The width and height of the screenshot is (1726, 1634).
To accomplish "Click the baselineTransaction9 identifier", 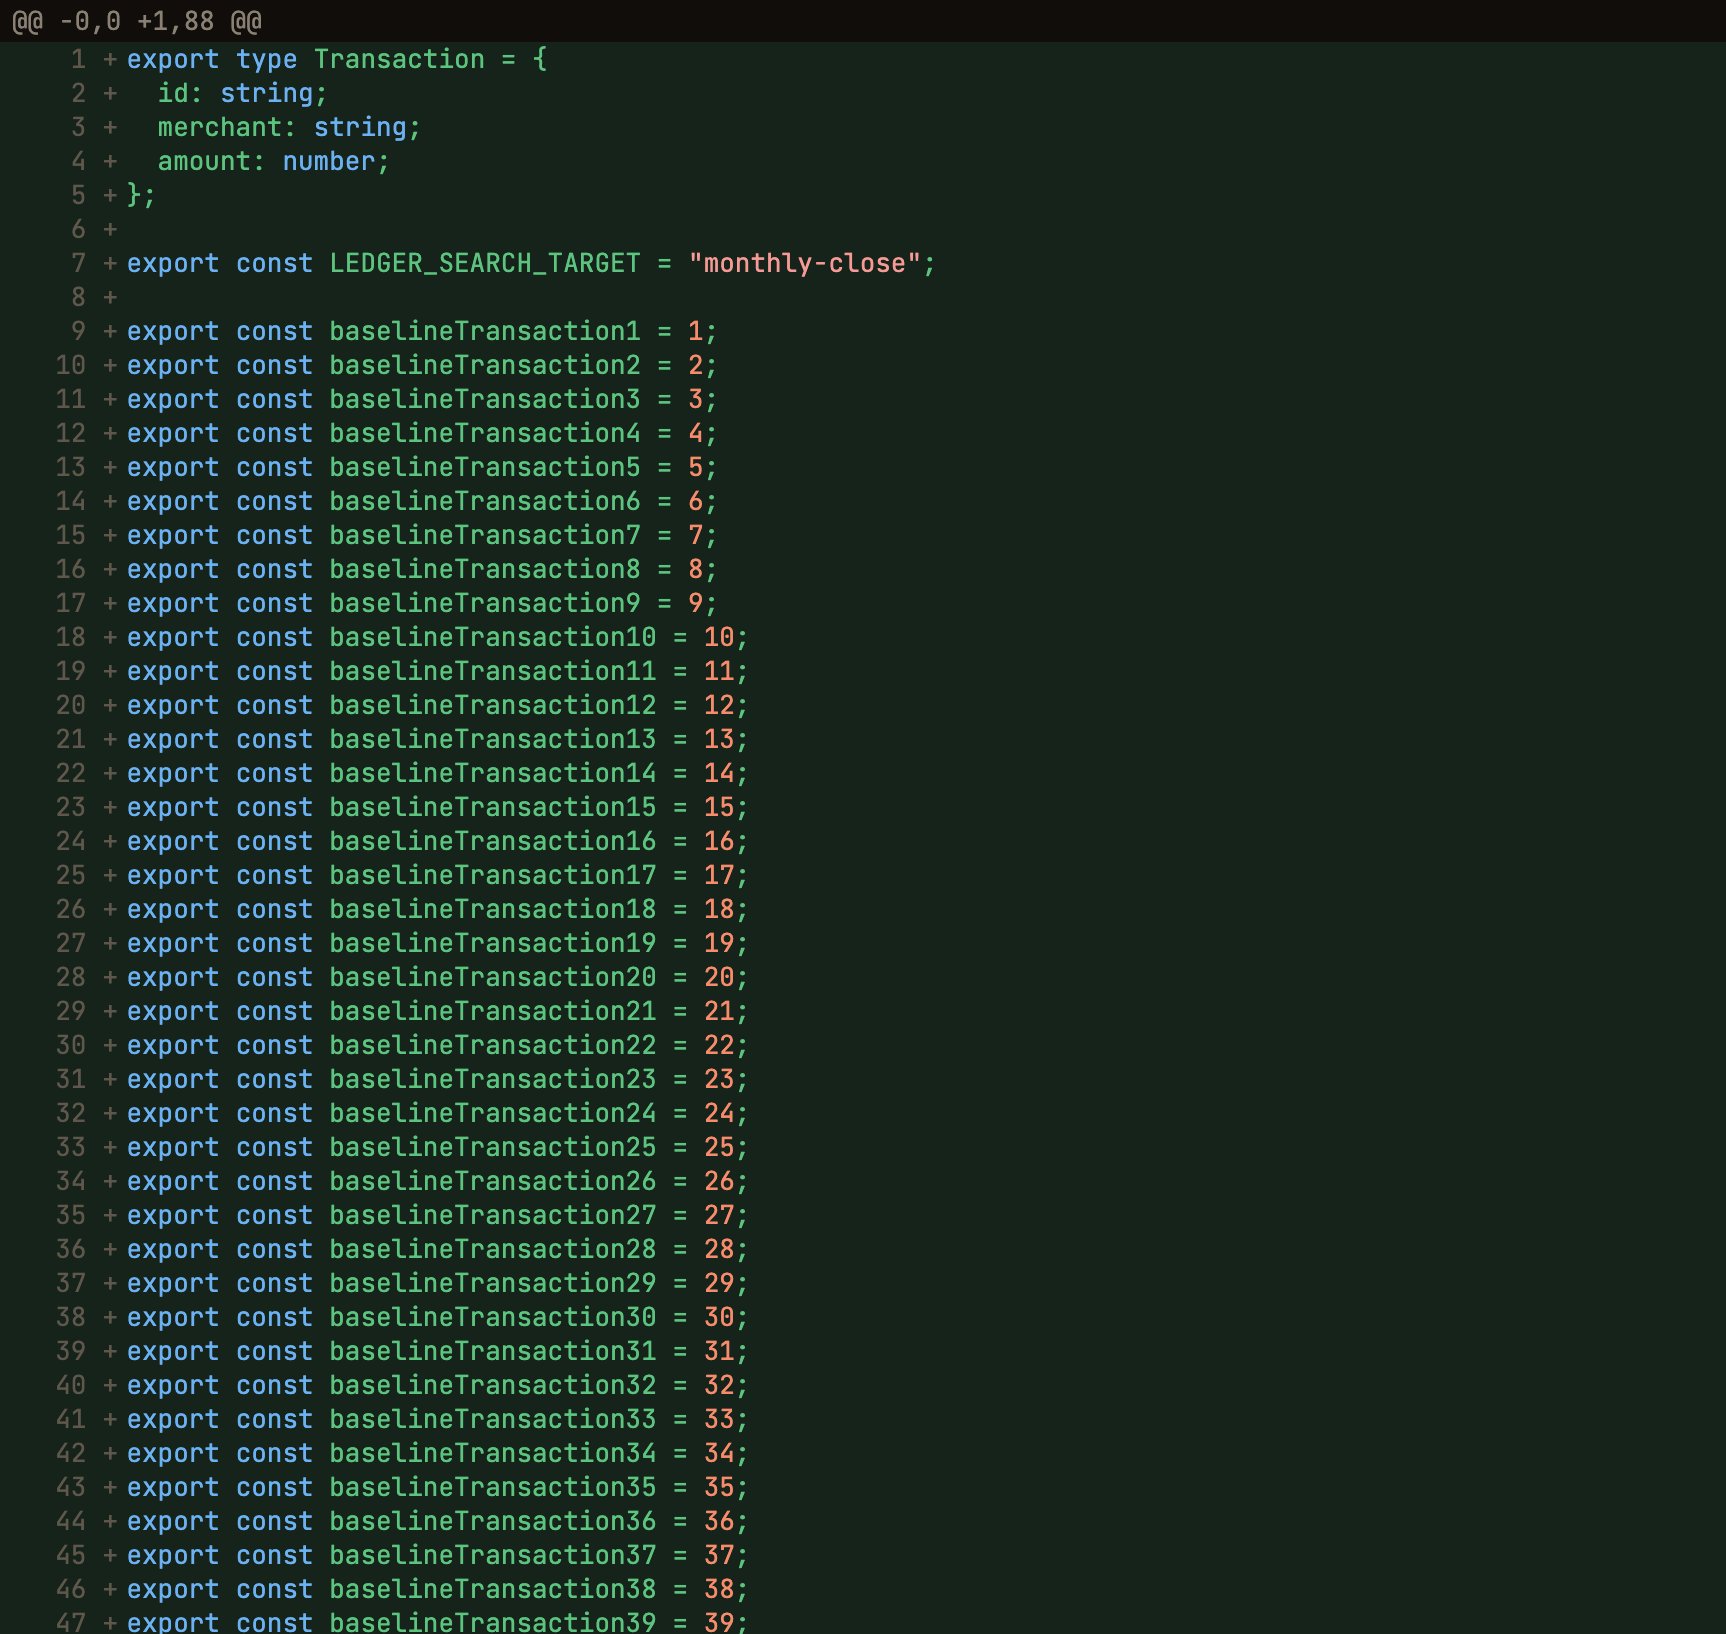I will (x=485, y=603).
